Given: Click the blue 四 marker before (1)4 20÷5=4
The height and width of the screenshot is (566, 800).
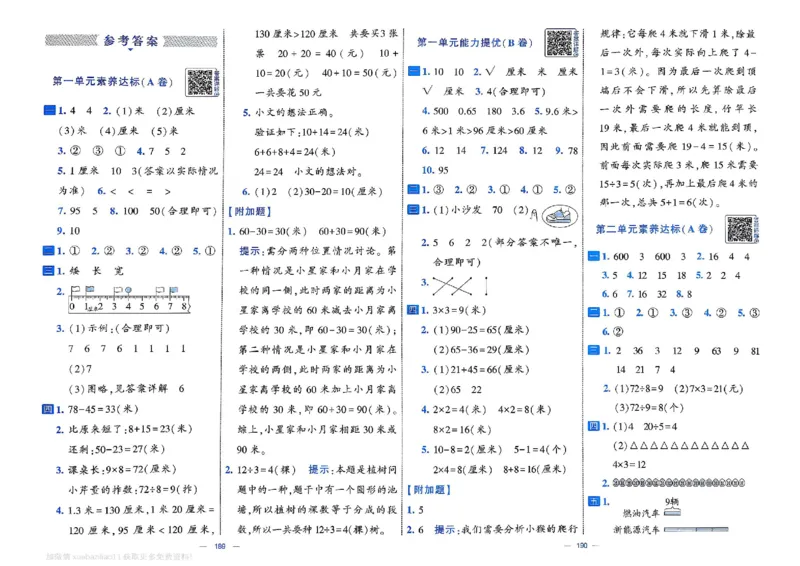Looking at the screenshot, I should (594, 427).
